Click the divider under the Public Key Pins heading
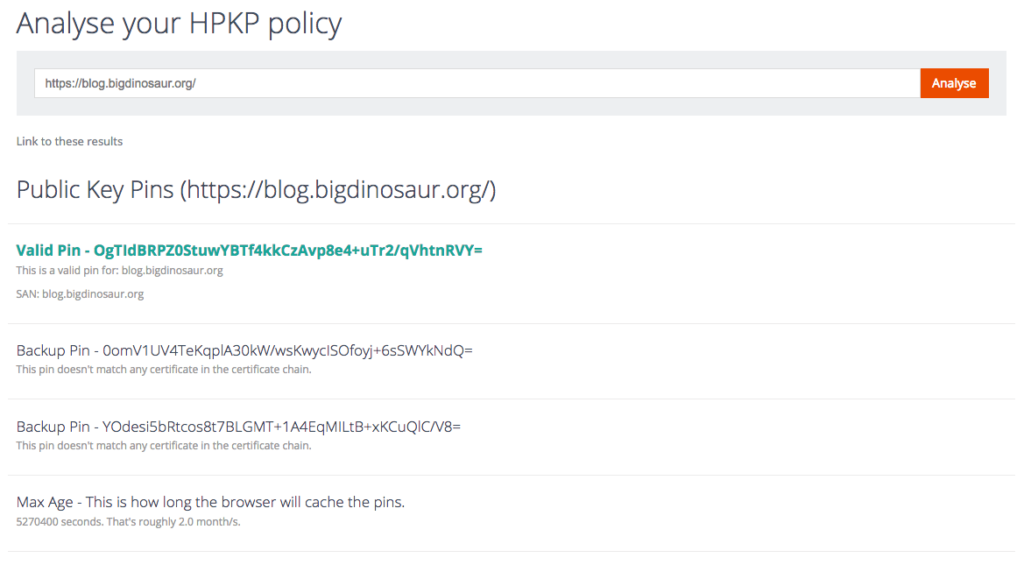1024x579 pixels. pyautogui.click(x=511, y=223)
